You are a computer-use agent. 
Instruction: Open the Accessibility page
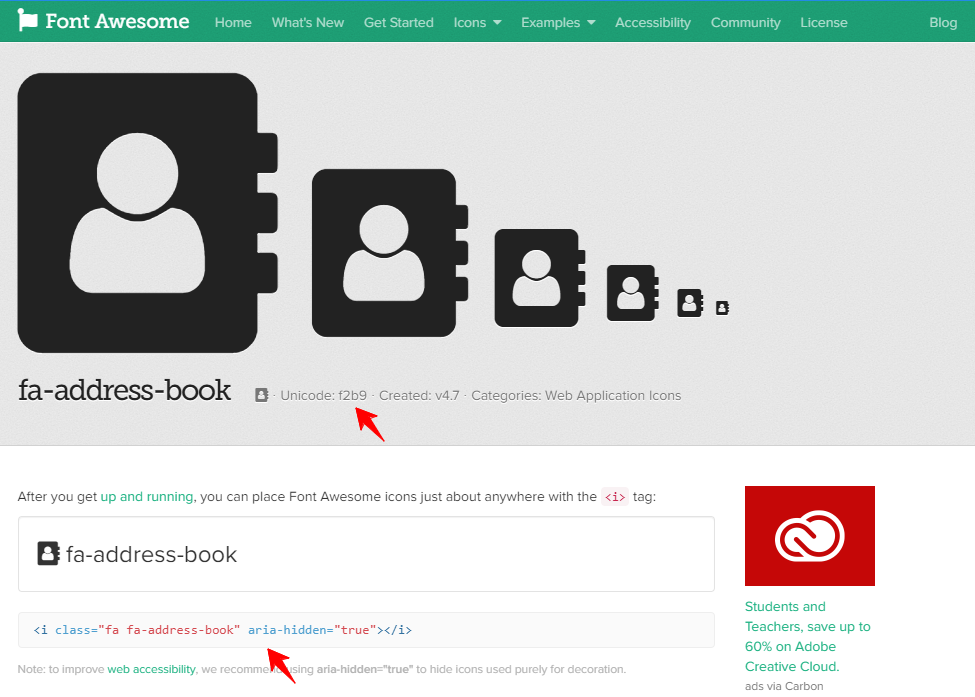(653, 22)
